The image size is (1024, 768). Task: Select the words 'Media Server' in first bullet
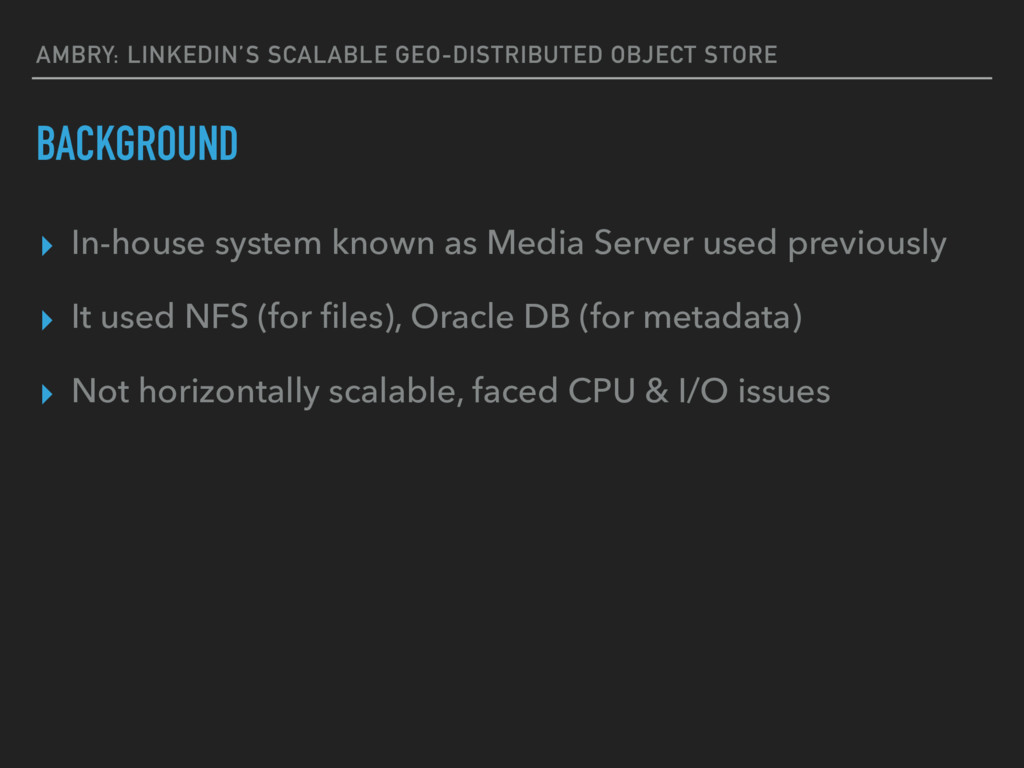tap(590, 243)
